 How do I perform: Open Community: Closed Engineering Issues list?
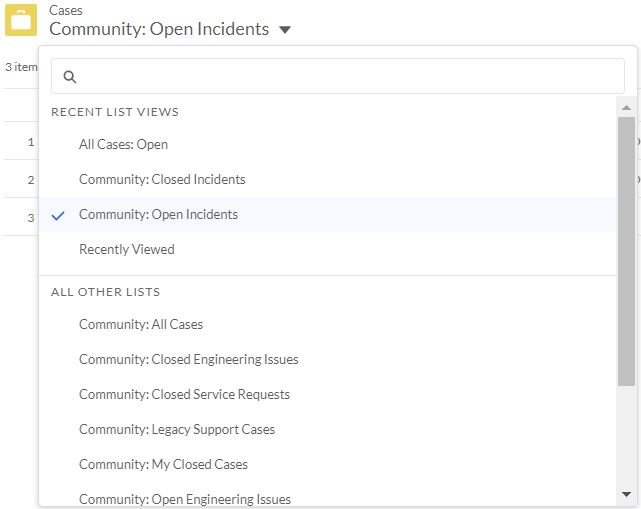188,359
